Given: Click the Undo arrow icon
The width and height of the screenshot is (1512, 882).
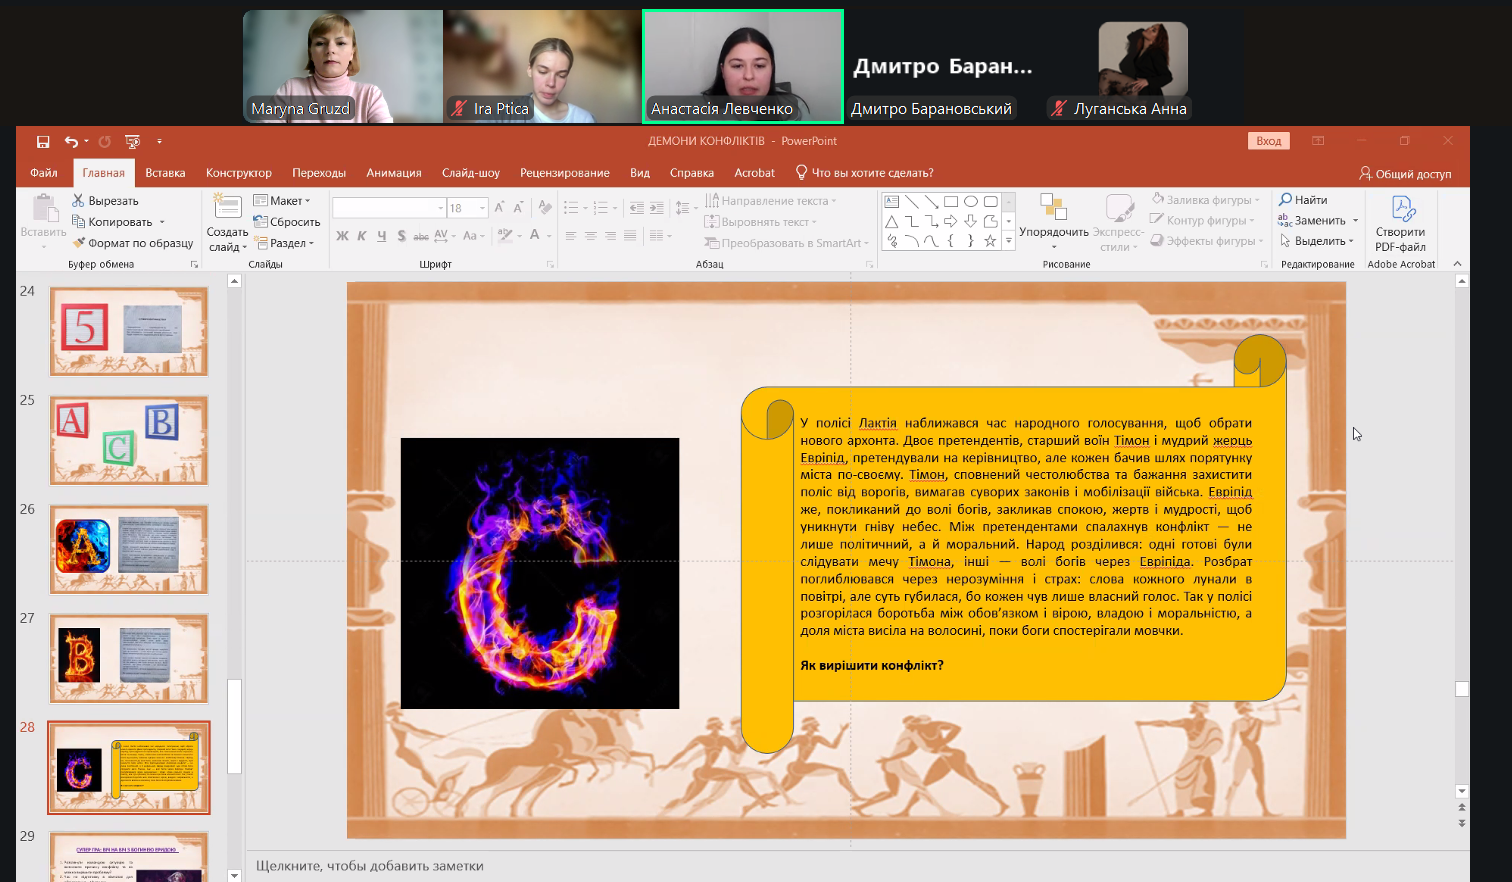Looking at the screenshot, I should click(71, 142).
